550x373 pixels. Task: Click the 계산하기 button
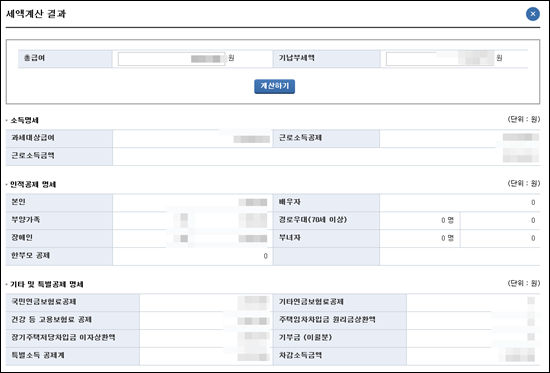(x=274, y=86)
